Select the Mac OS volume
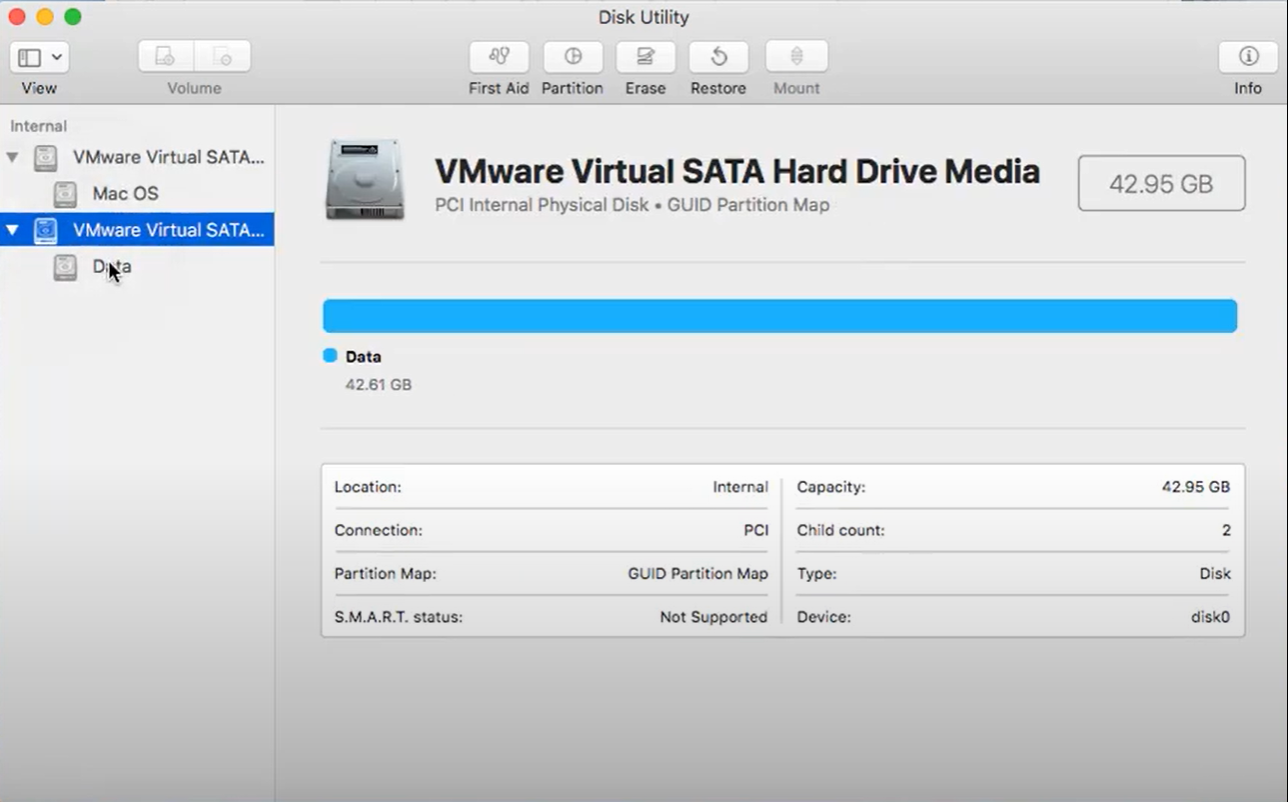Screen dimensions: 1288x802 [x=137, y=193]
